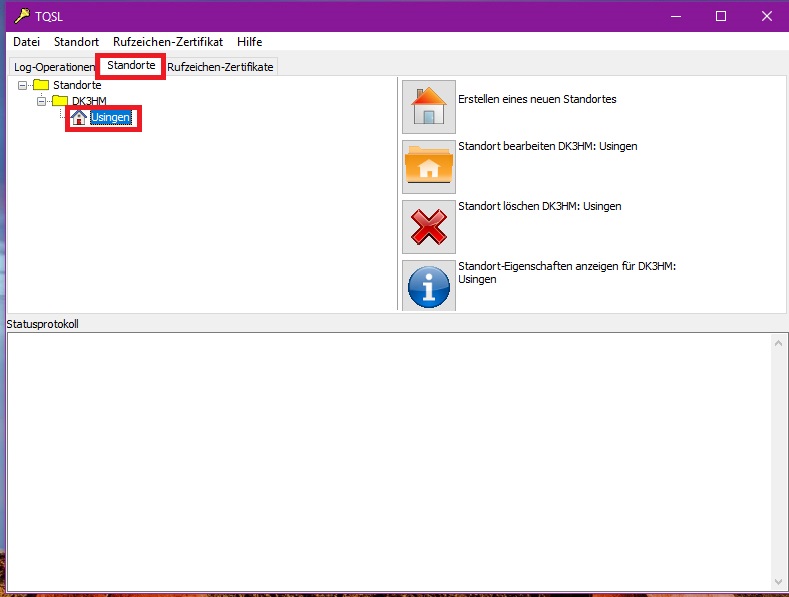Click the status log scroll-down arrow

pos(778,582)
